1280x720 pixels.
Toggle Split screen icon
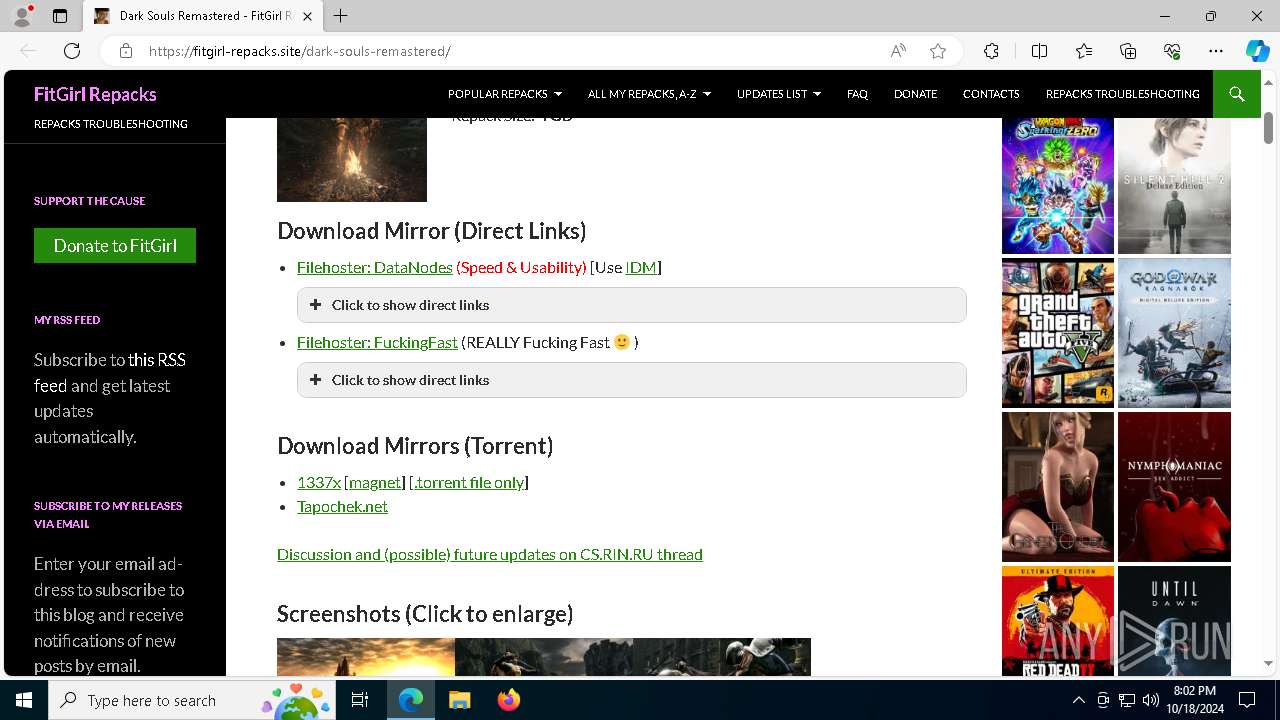[x=1039, y=51]
